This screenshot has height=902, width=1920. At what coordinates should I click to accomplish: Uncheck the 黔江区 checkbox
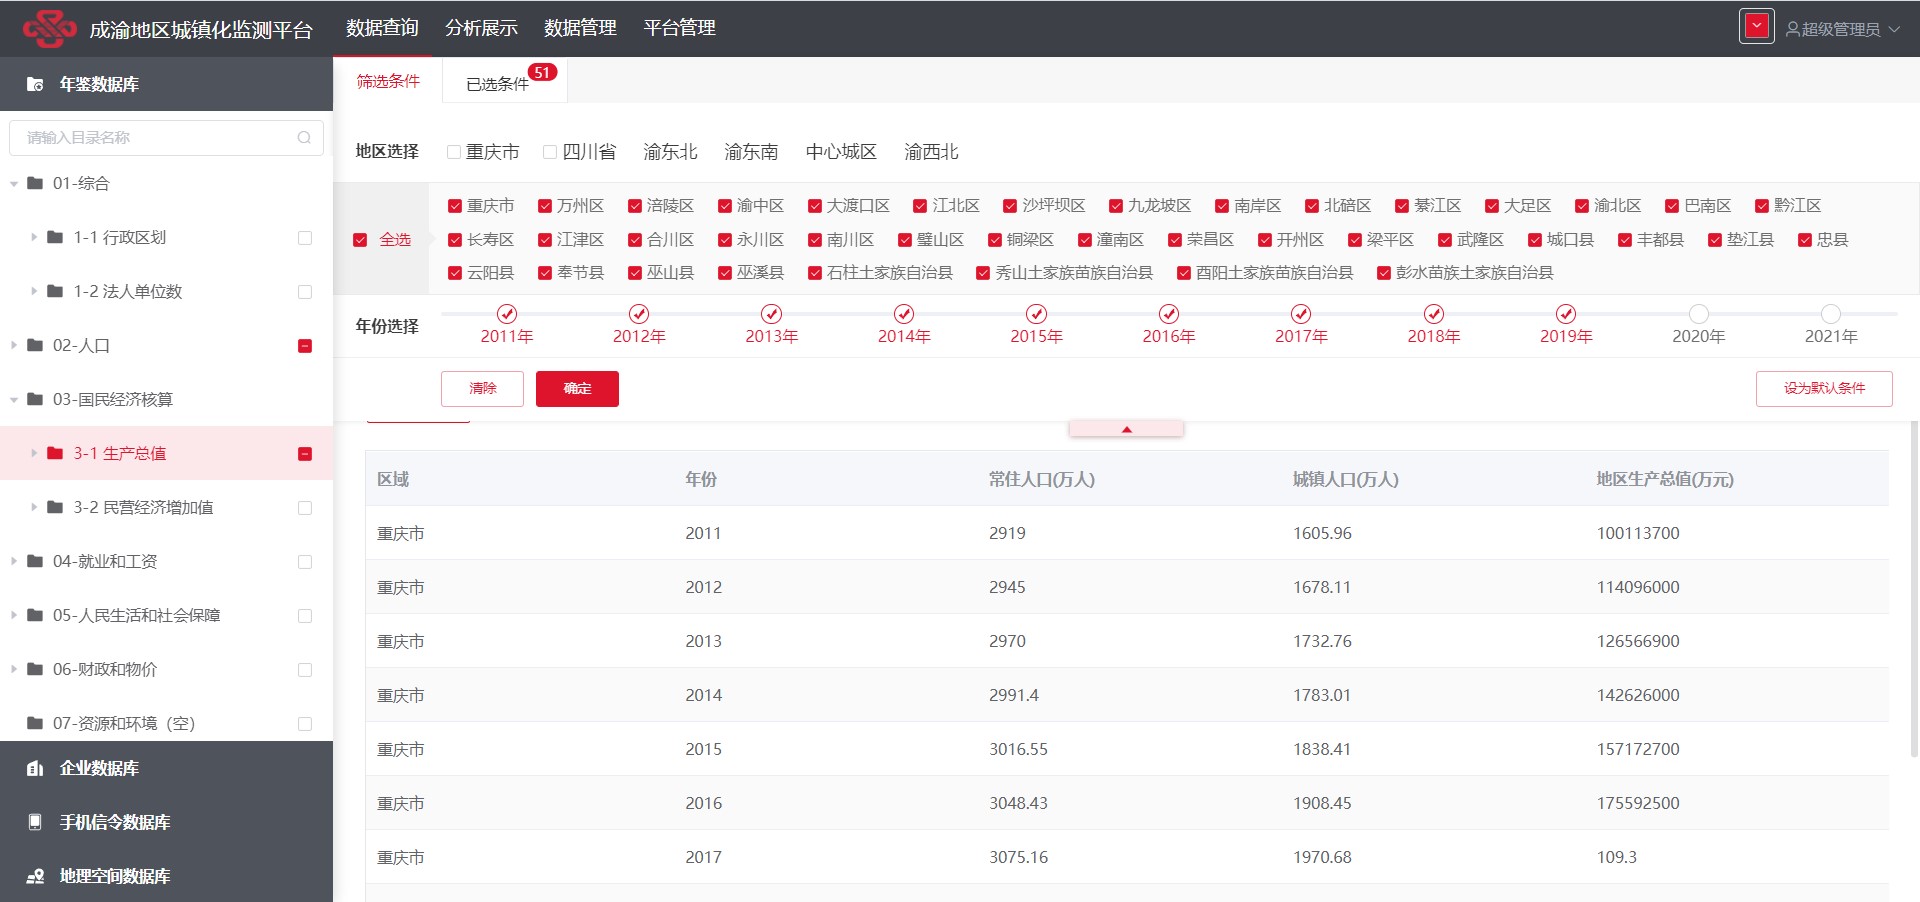[1762, 206]
